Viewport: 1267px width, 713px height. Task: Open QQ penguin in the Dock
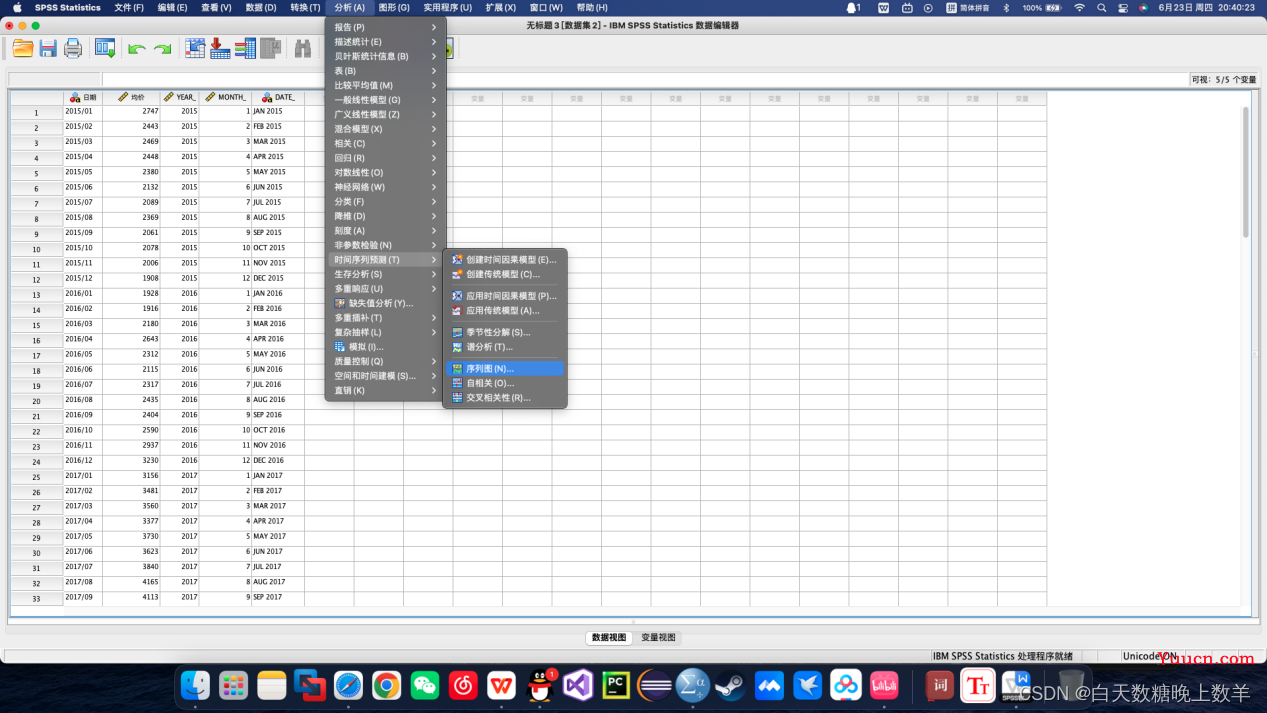tap(540, 685)
